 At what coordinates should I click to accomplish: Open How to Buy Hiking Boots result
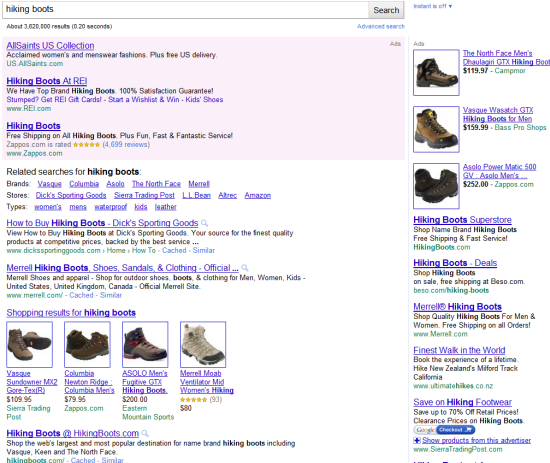click(x=102, y=223)
